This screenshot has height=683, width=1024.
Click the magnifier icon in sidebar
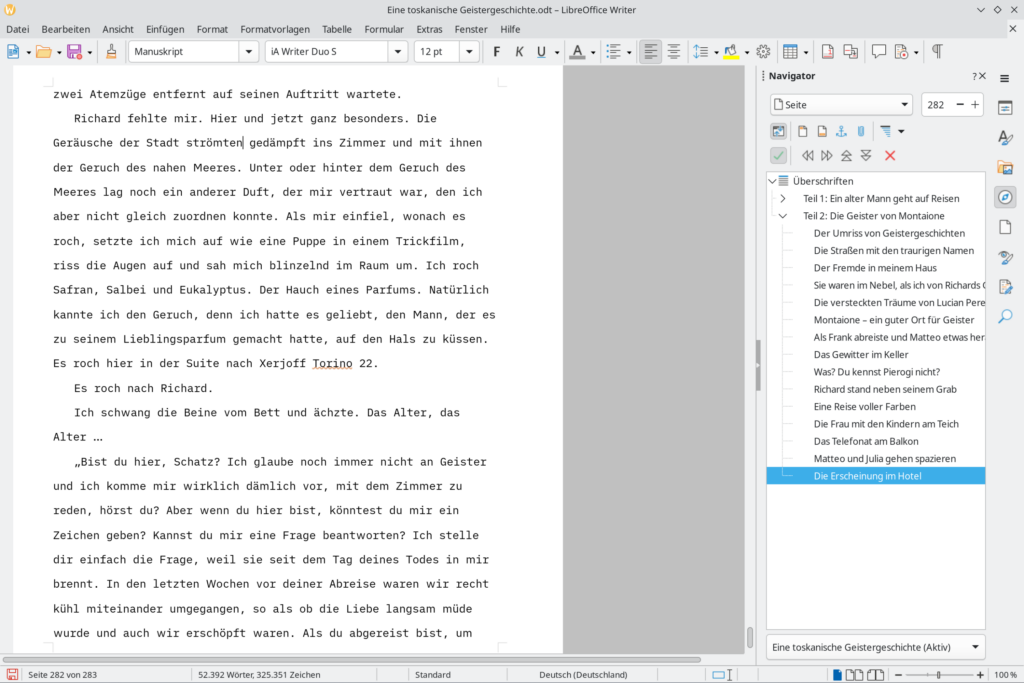(x=1005, y=317)
